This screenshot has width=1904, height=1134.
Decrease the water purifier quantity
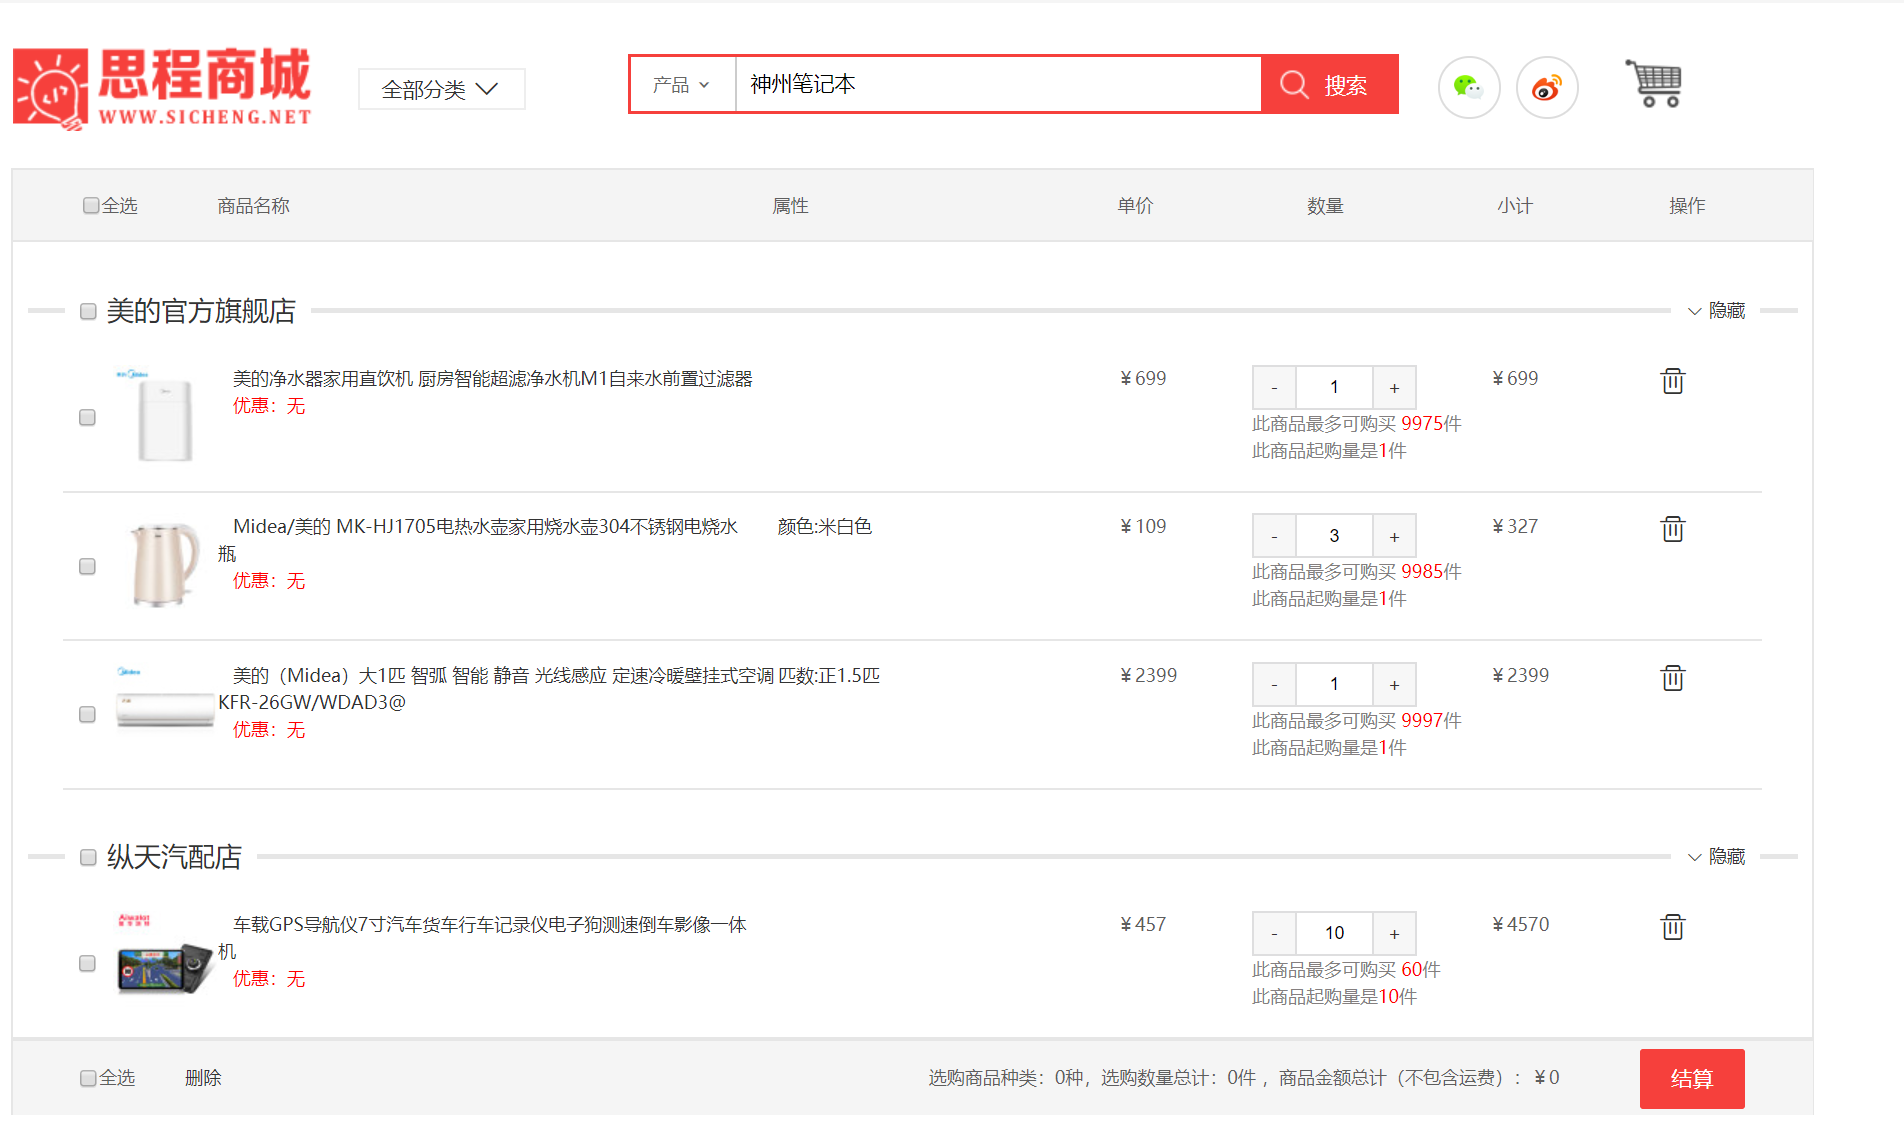[x=1274, y=387]
